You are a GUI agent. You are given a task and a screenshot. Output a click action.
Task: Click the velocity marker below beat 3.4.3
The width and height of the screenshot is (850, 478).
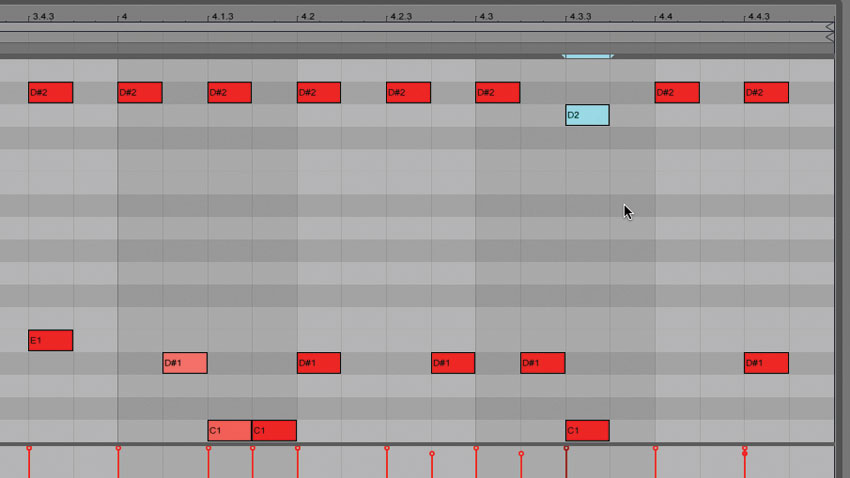click(x=29, y=448)
